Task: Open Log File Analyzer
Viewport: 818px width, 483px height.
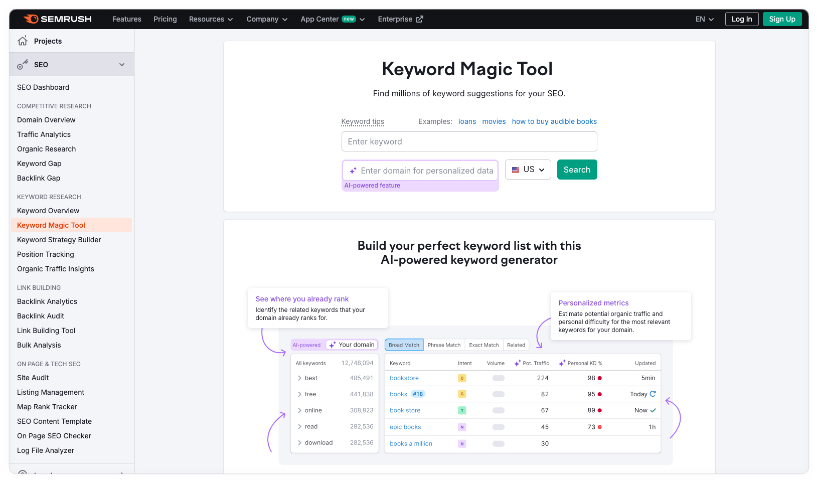Action: (45, 451)
